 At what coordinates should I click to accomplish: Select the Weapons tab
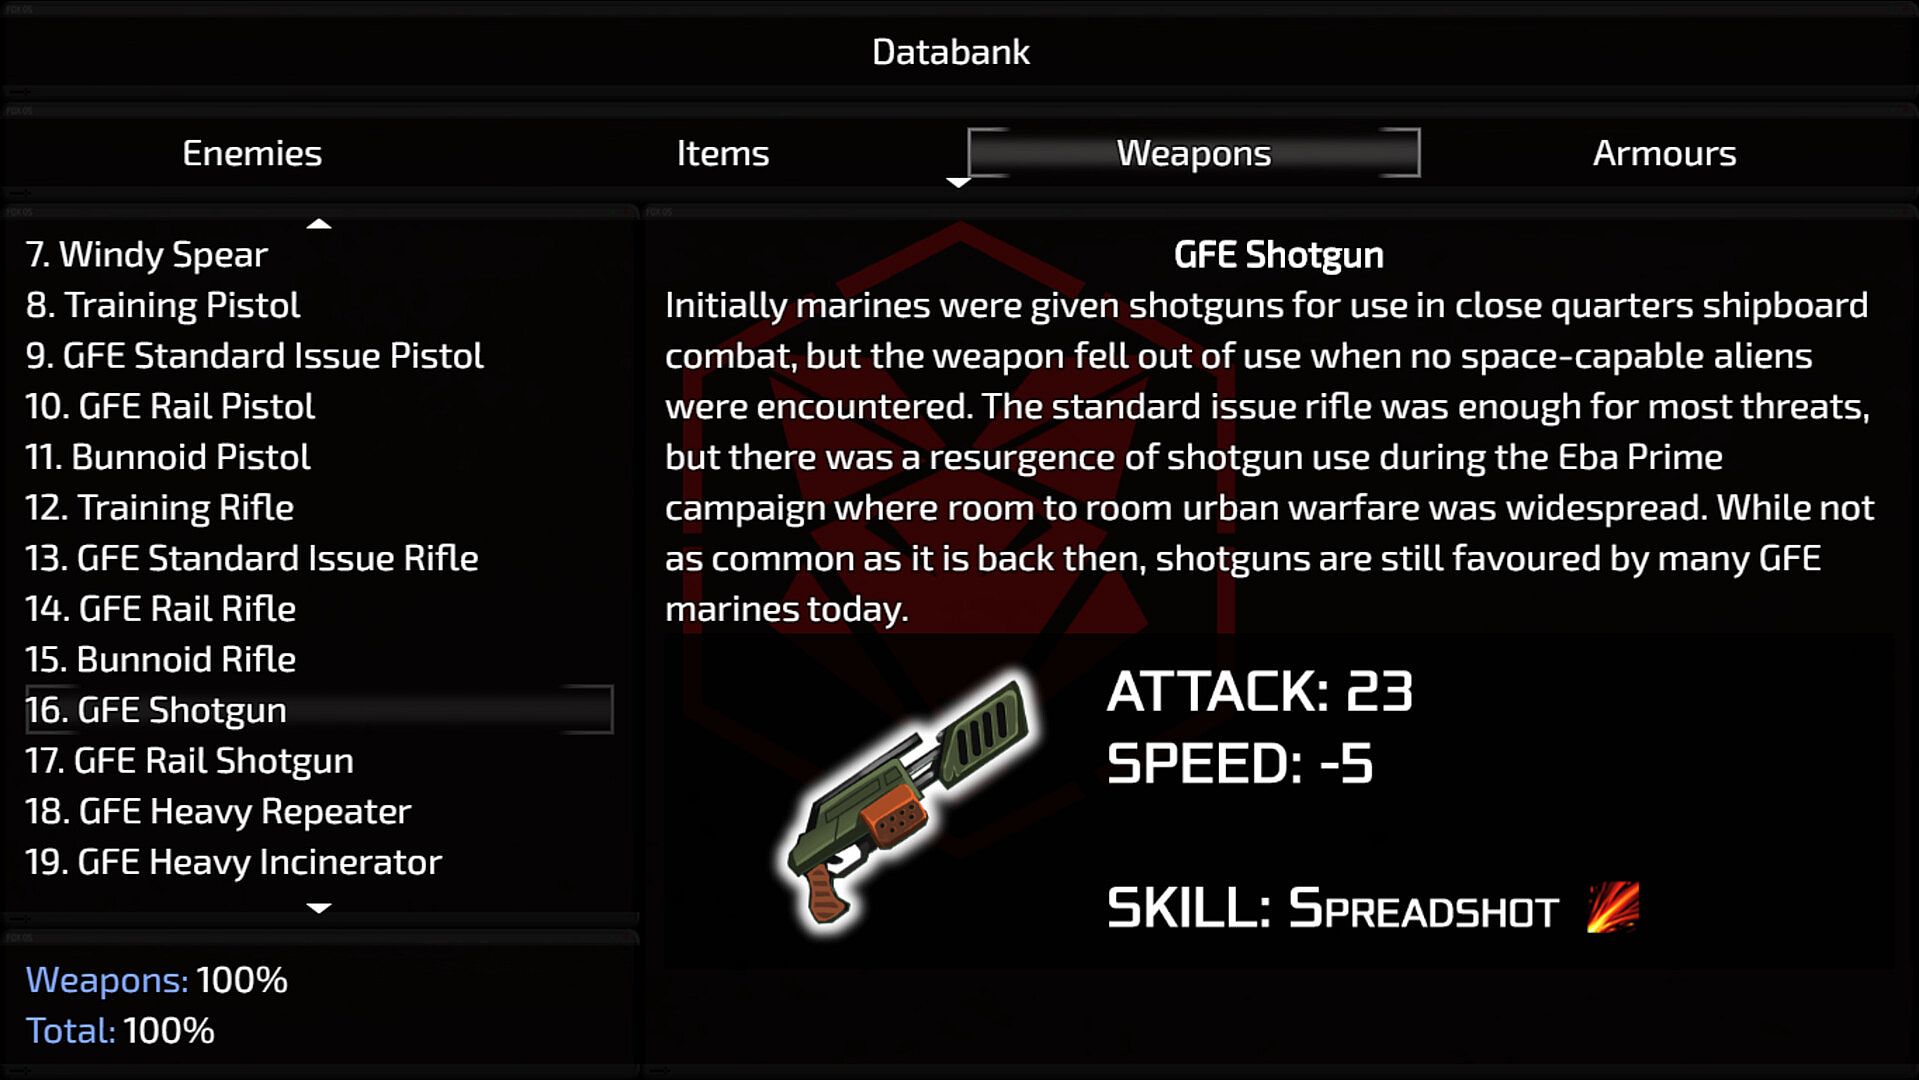1193,153
